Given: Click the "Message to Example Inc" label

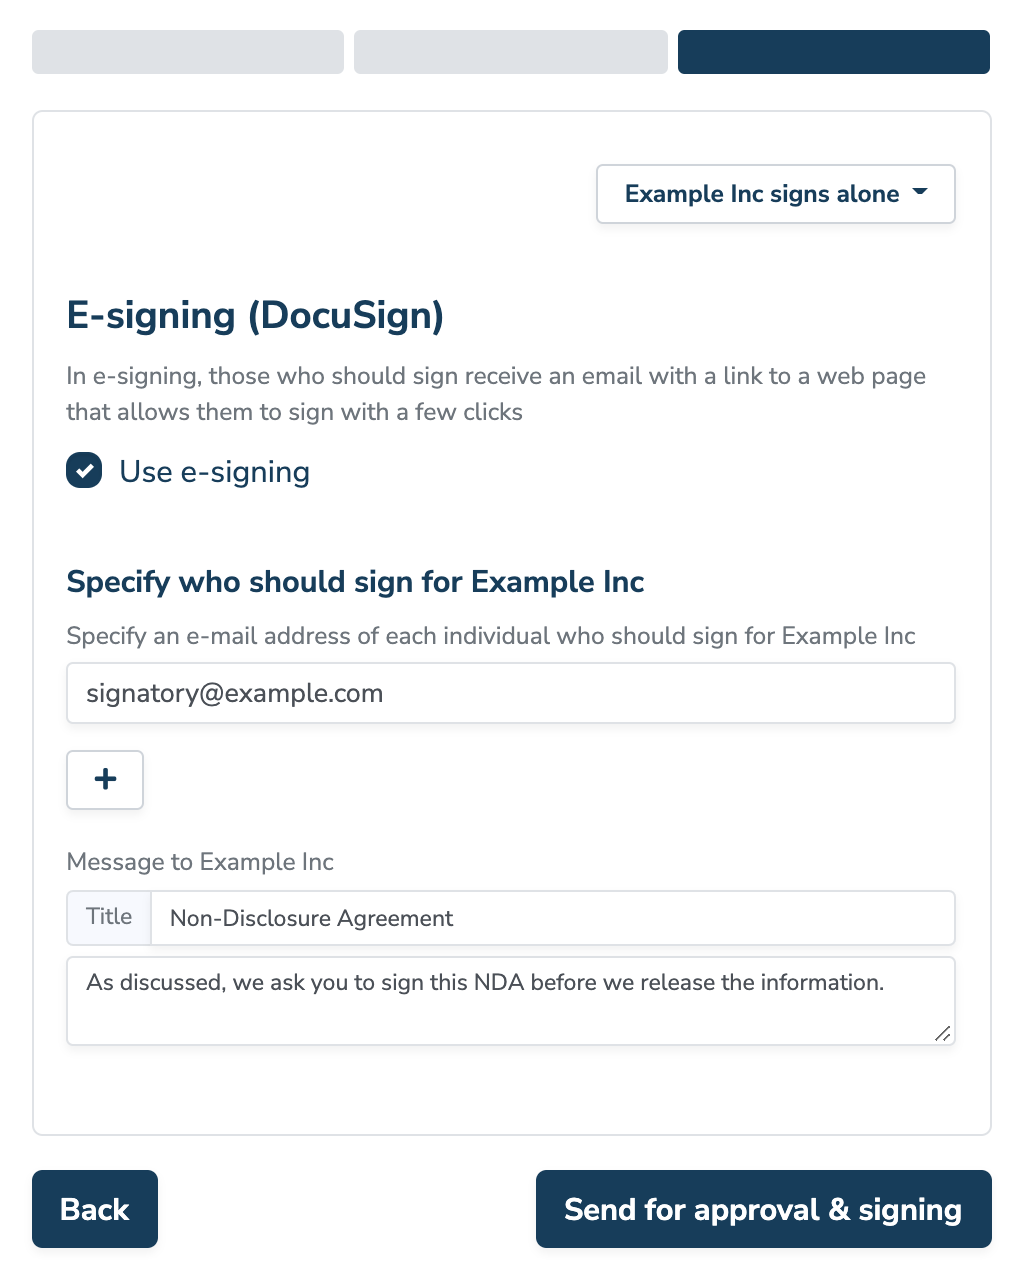Looking at the screenshot, I should pyautogui.click(x=200, y=862).
